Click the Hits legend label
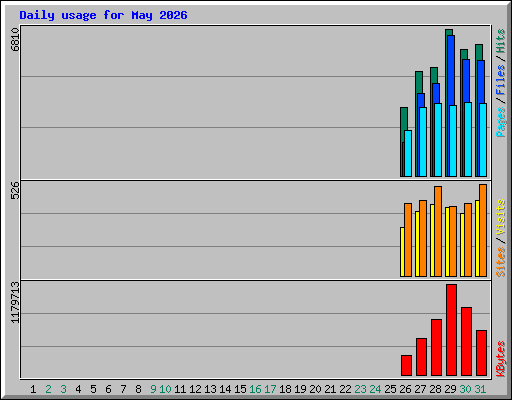512x400 pixels. click(x=501, y=41)
